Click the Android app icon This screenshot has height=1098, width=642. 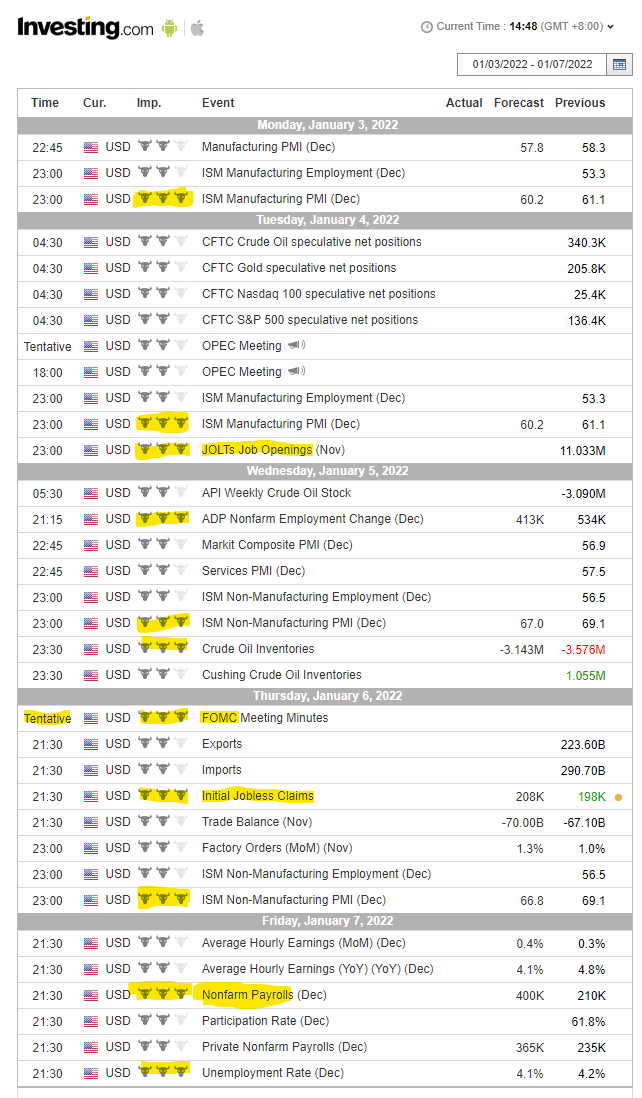169,28
